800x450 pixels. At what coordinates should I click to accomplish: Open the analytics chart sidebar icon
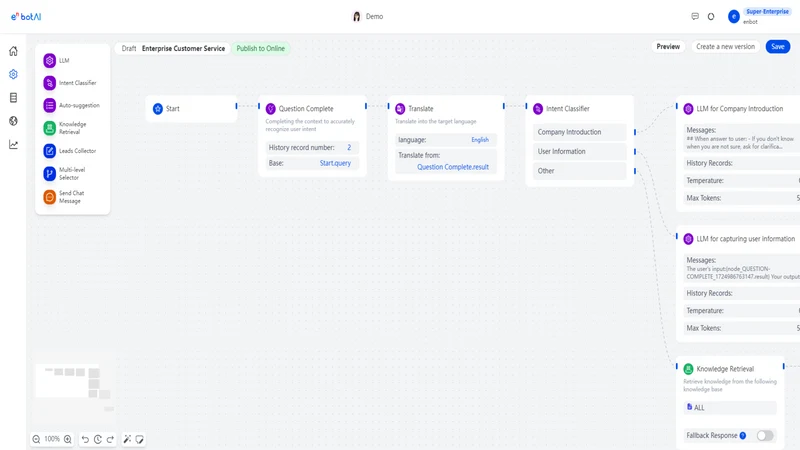coord(13,145)
